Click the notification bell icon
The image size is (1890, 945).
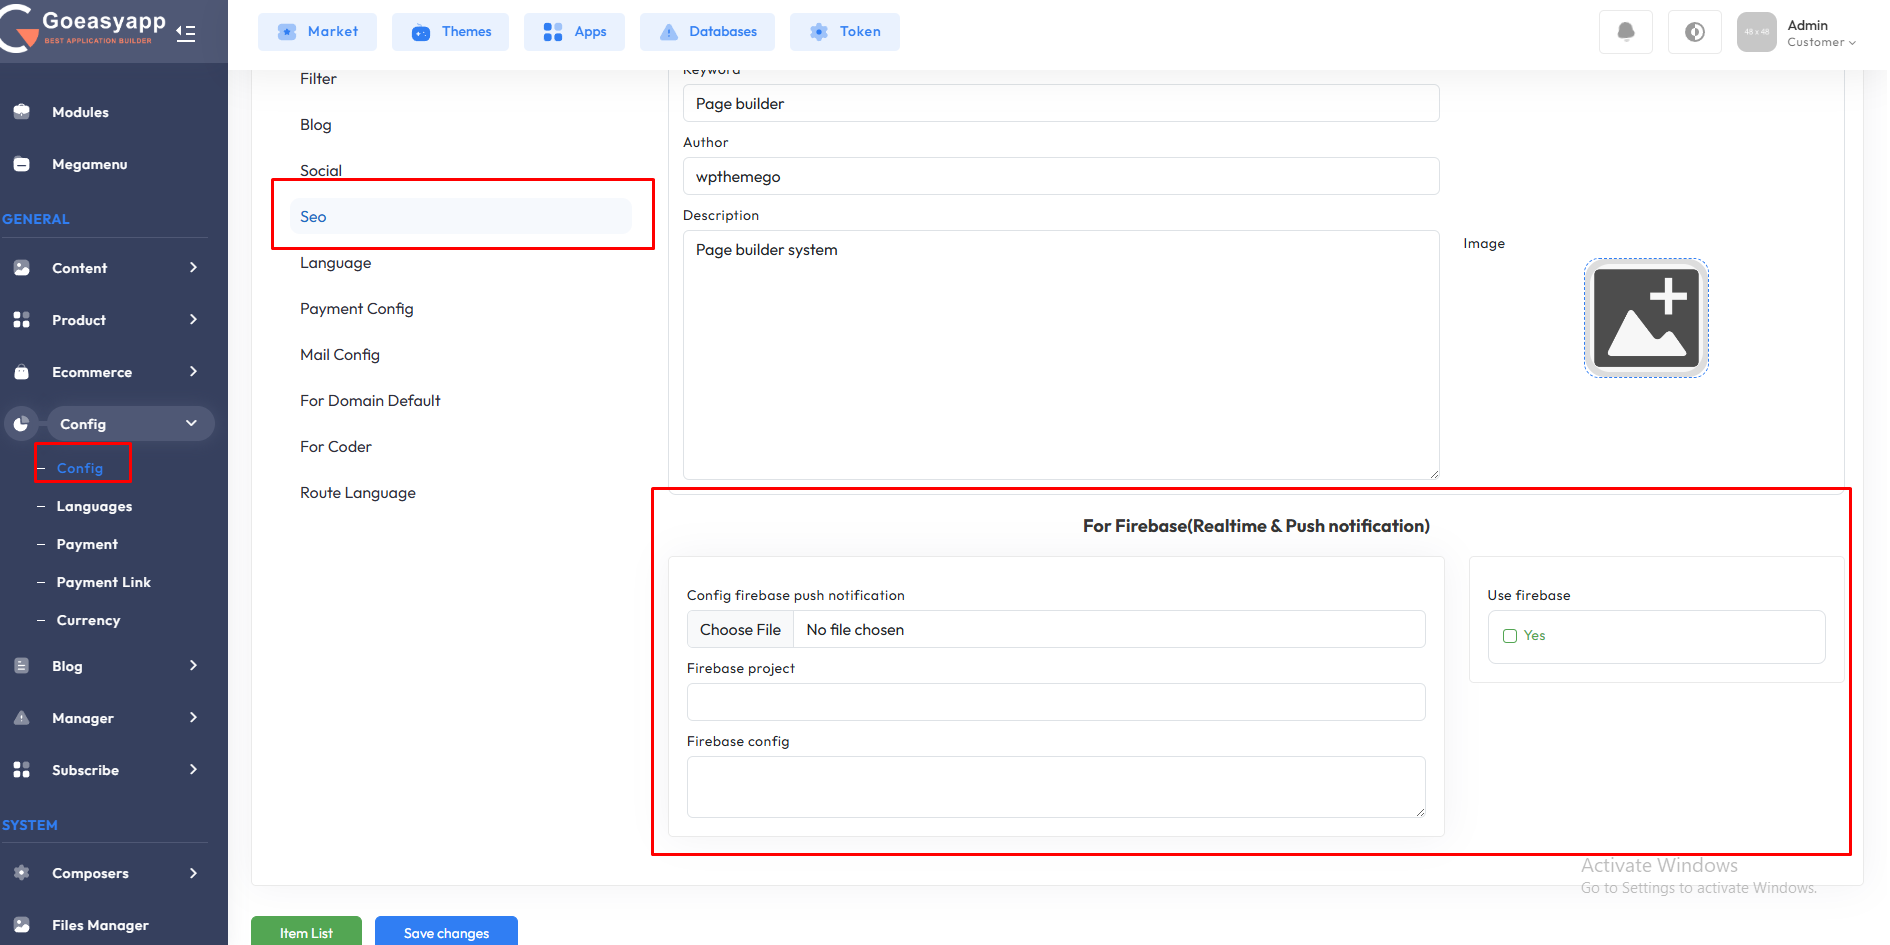pyautogui.click(x=1625, y=32)
